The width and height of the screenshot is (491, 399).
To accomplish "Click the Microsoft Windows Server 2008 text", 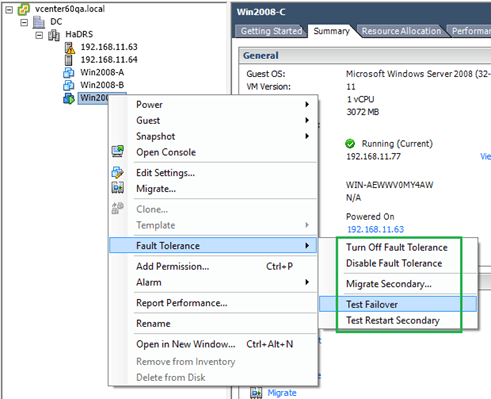I will coord(418,74).
